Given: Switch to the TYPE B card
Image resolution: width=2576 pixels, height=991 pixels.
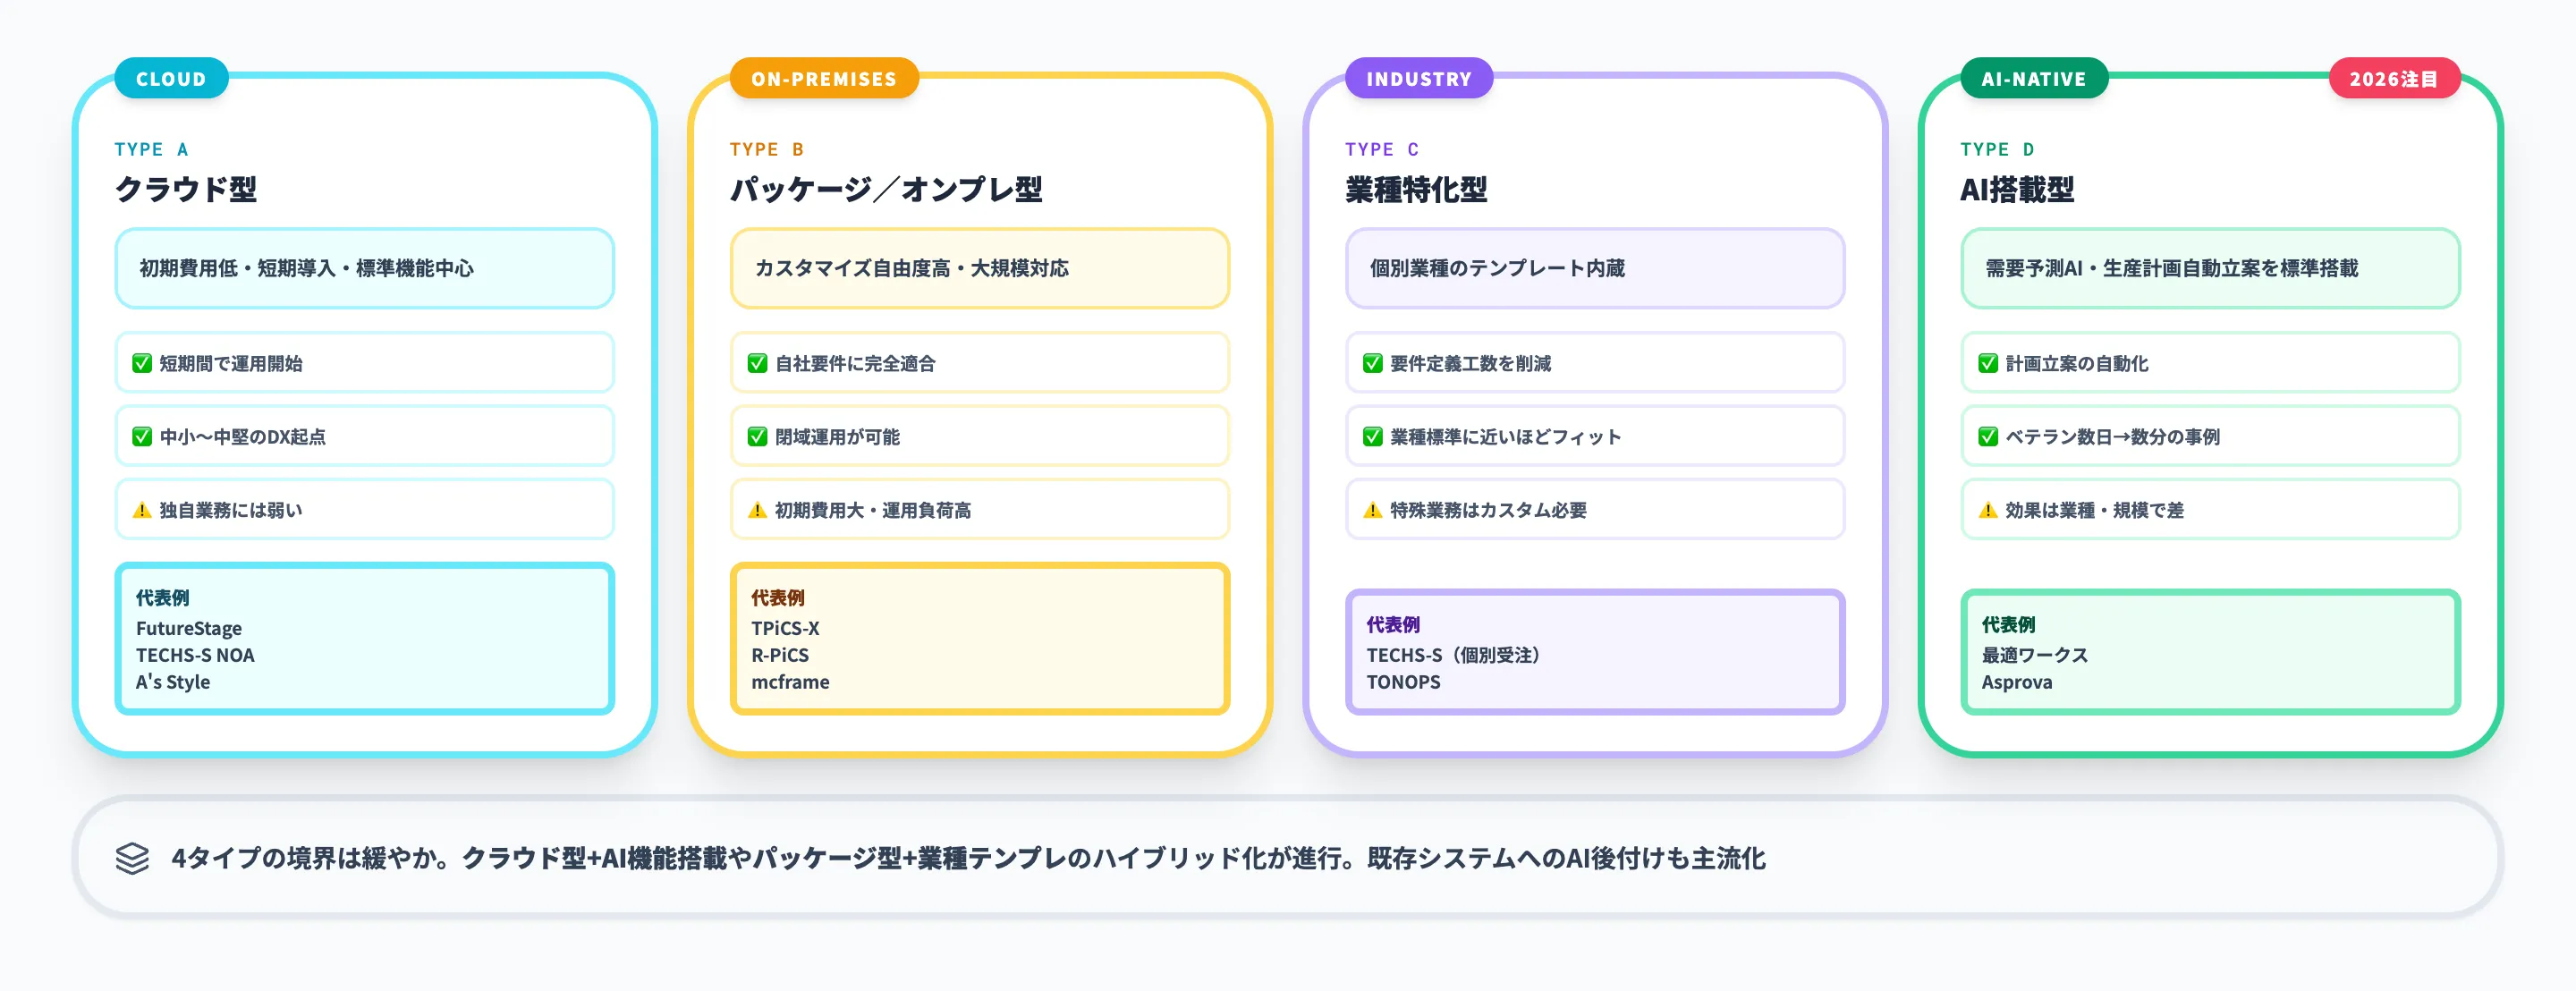Looking at the screenshot, I should tap(767, 148).
